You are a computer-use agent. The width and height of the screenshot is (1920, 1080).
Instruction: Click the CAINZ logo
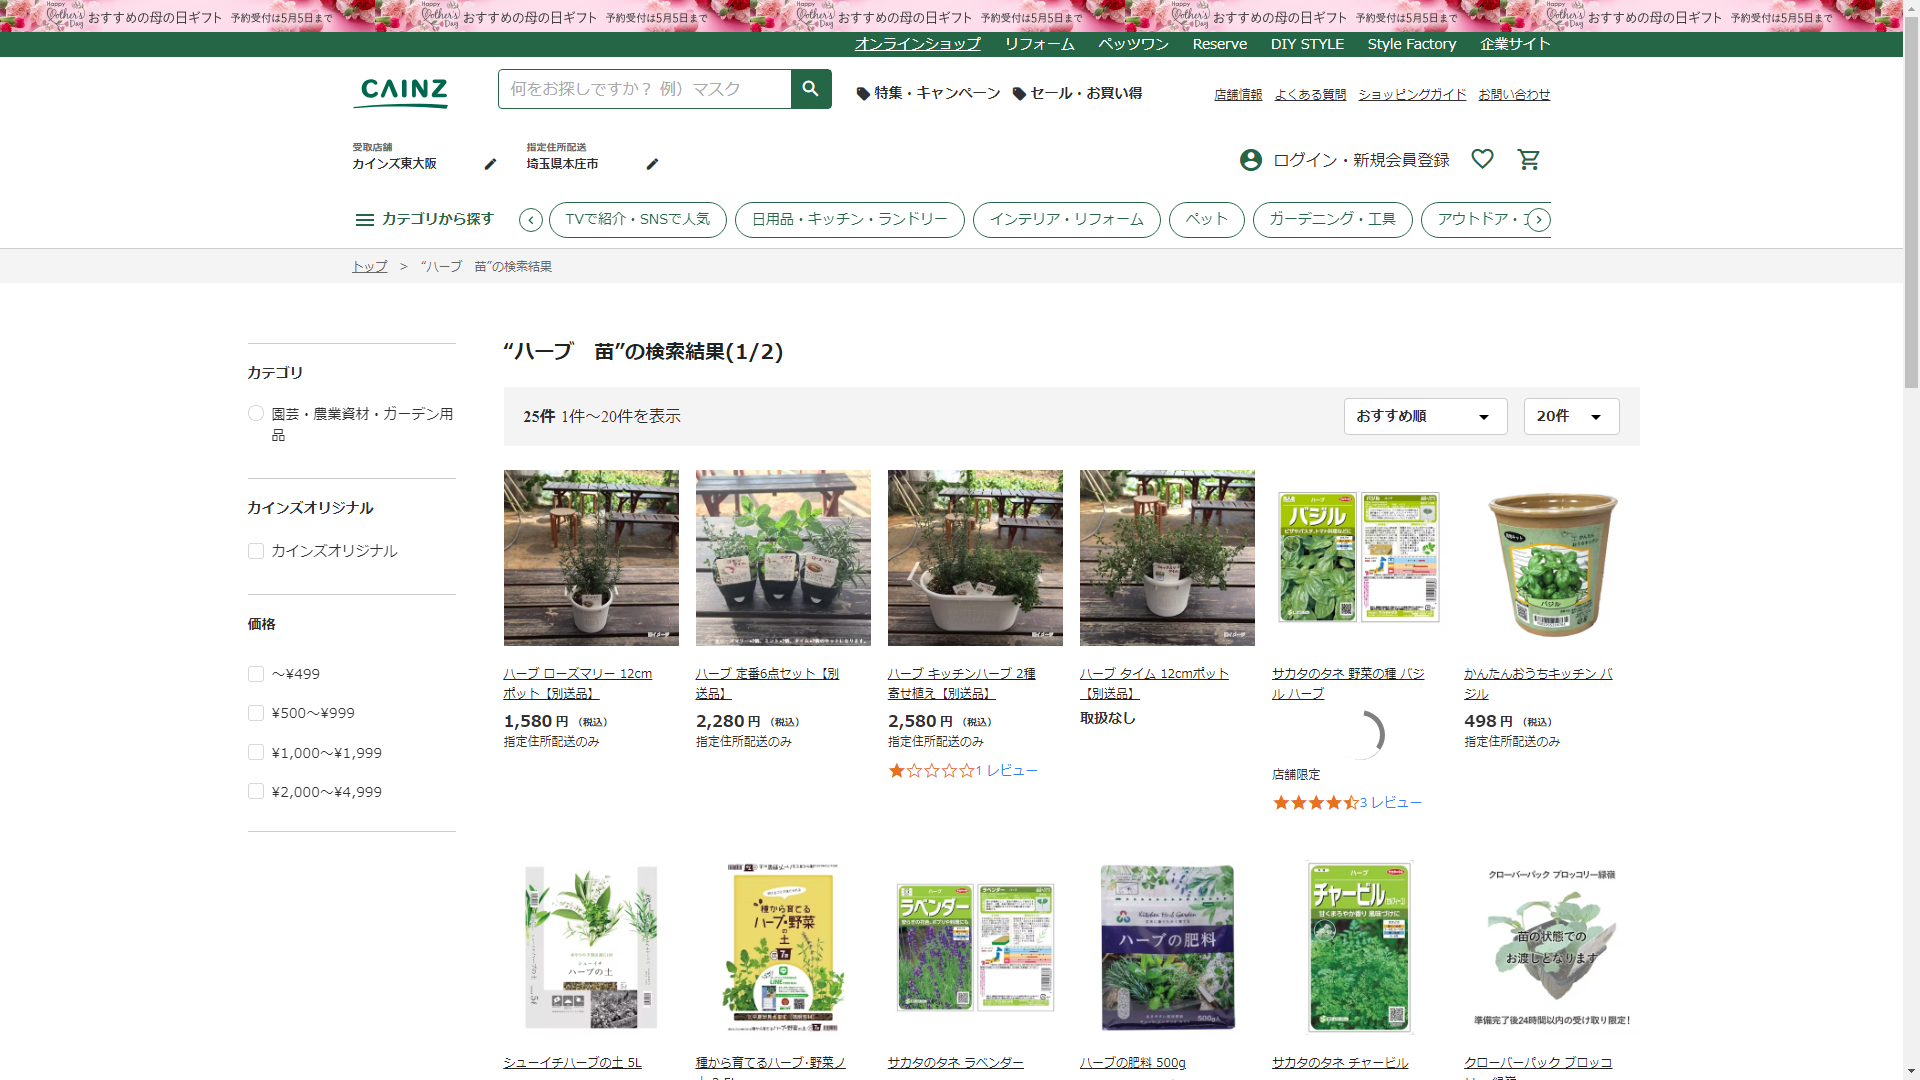tap(403, 92)
